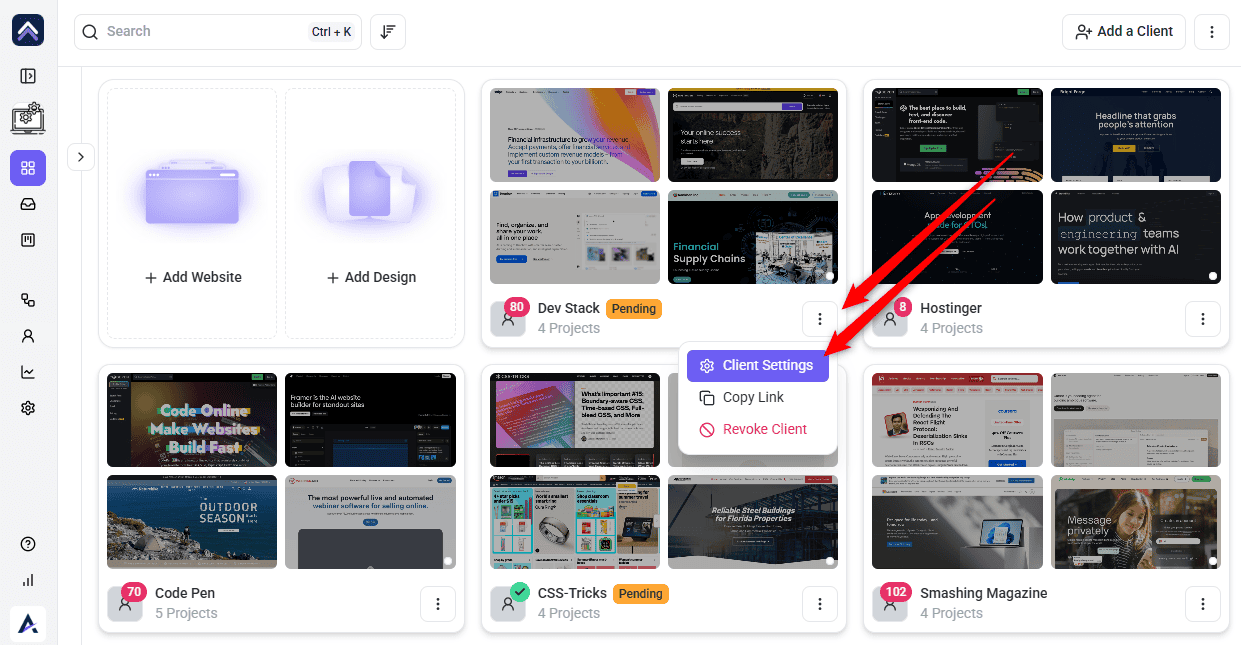This screenshot has height=645, width=1241.
Task: Open the Outdoor Season thumbnail
Action: coord(192,522)
